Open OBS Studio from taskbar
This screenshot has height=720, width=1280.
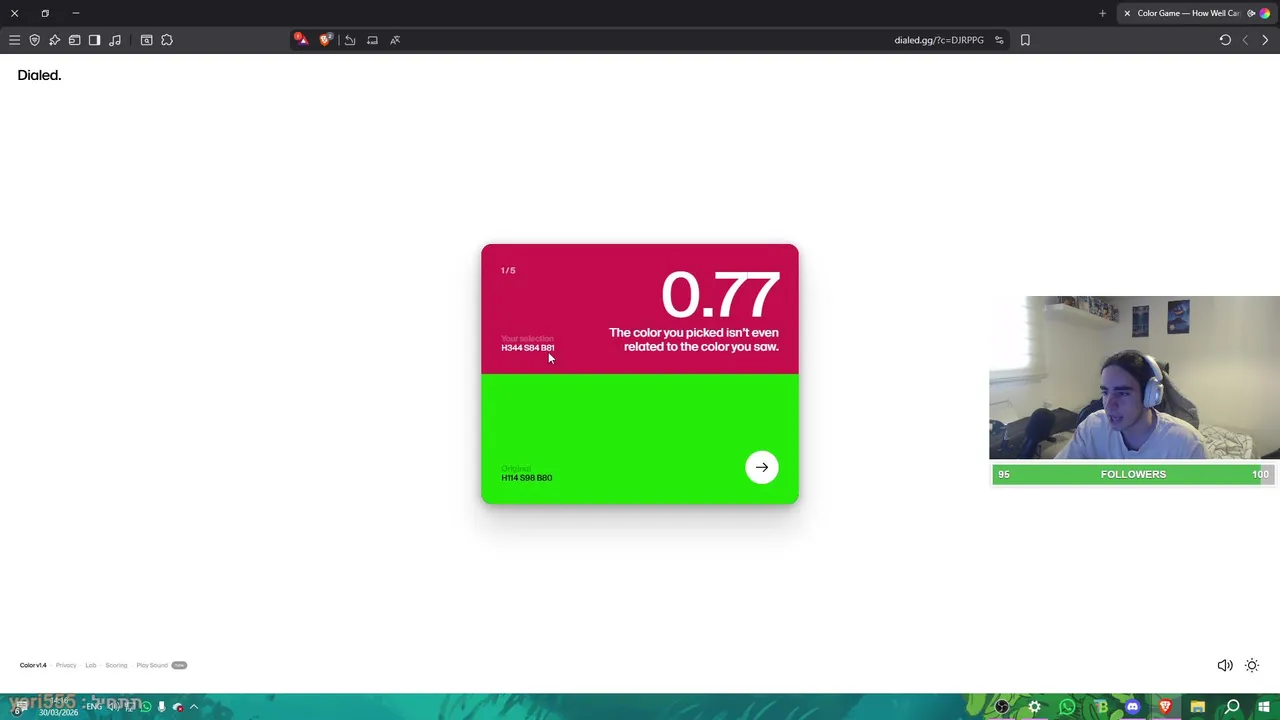[x=1002, y=707]
